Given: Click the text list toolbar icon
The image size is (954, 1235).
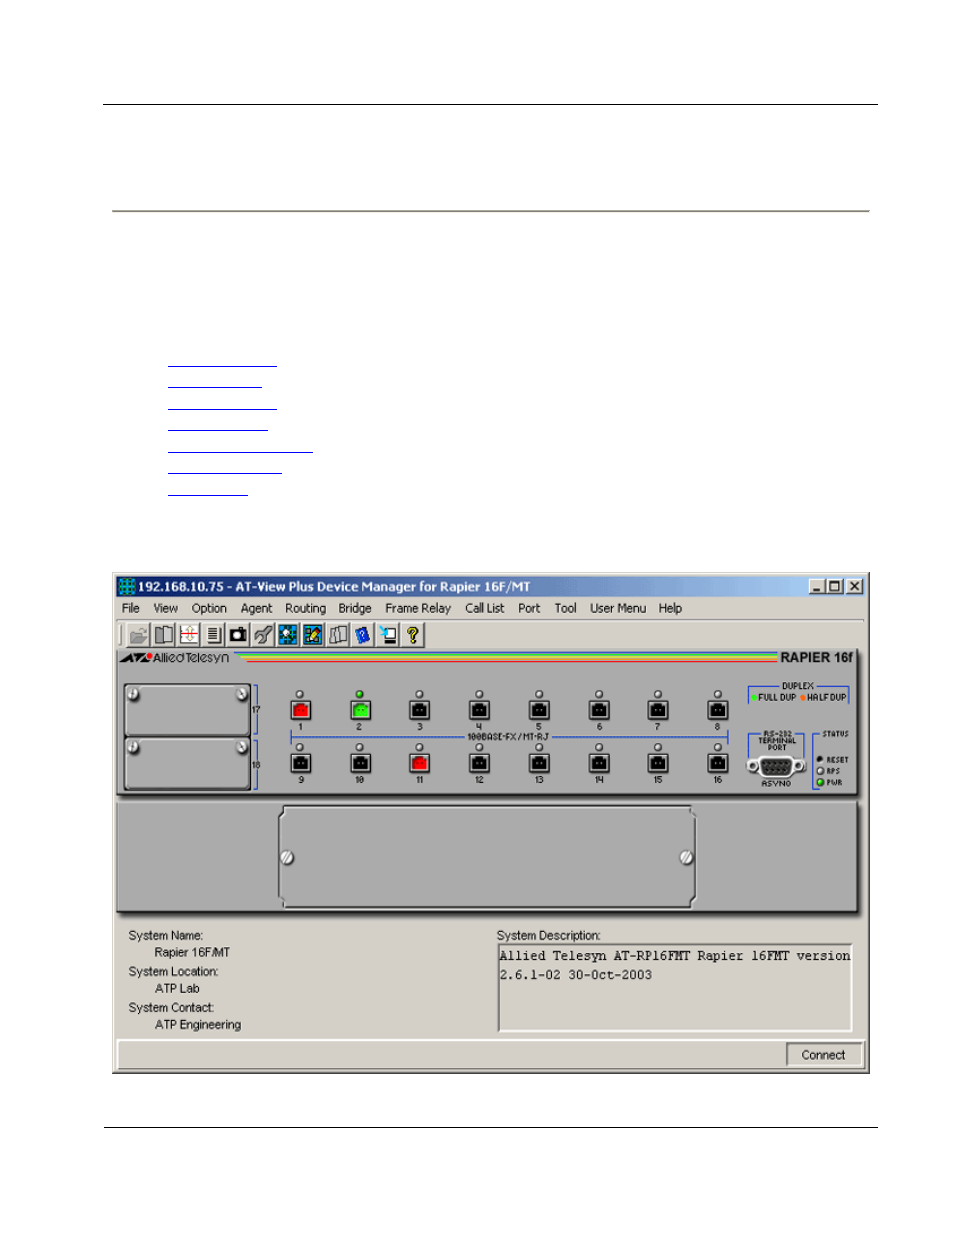Looking at the screenshot, I should [214, 635].
